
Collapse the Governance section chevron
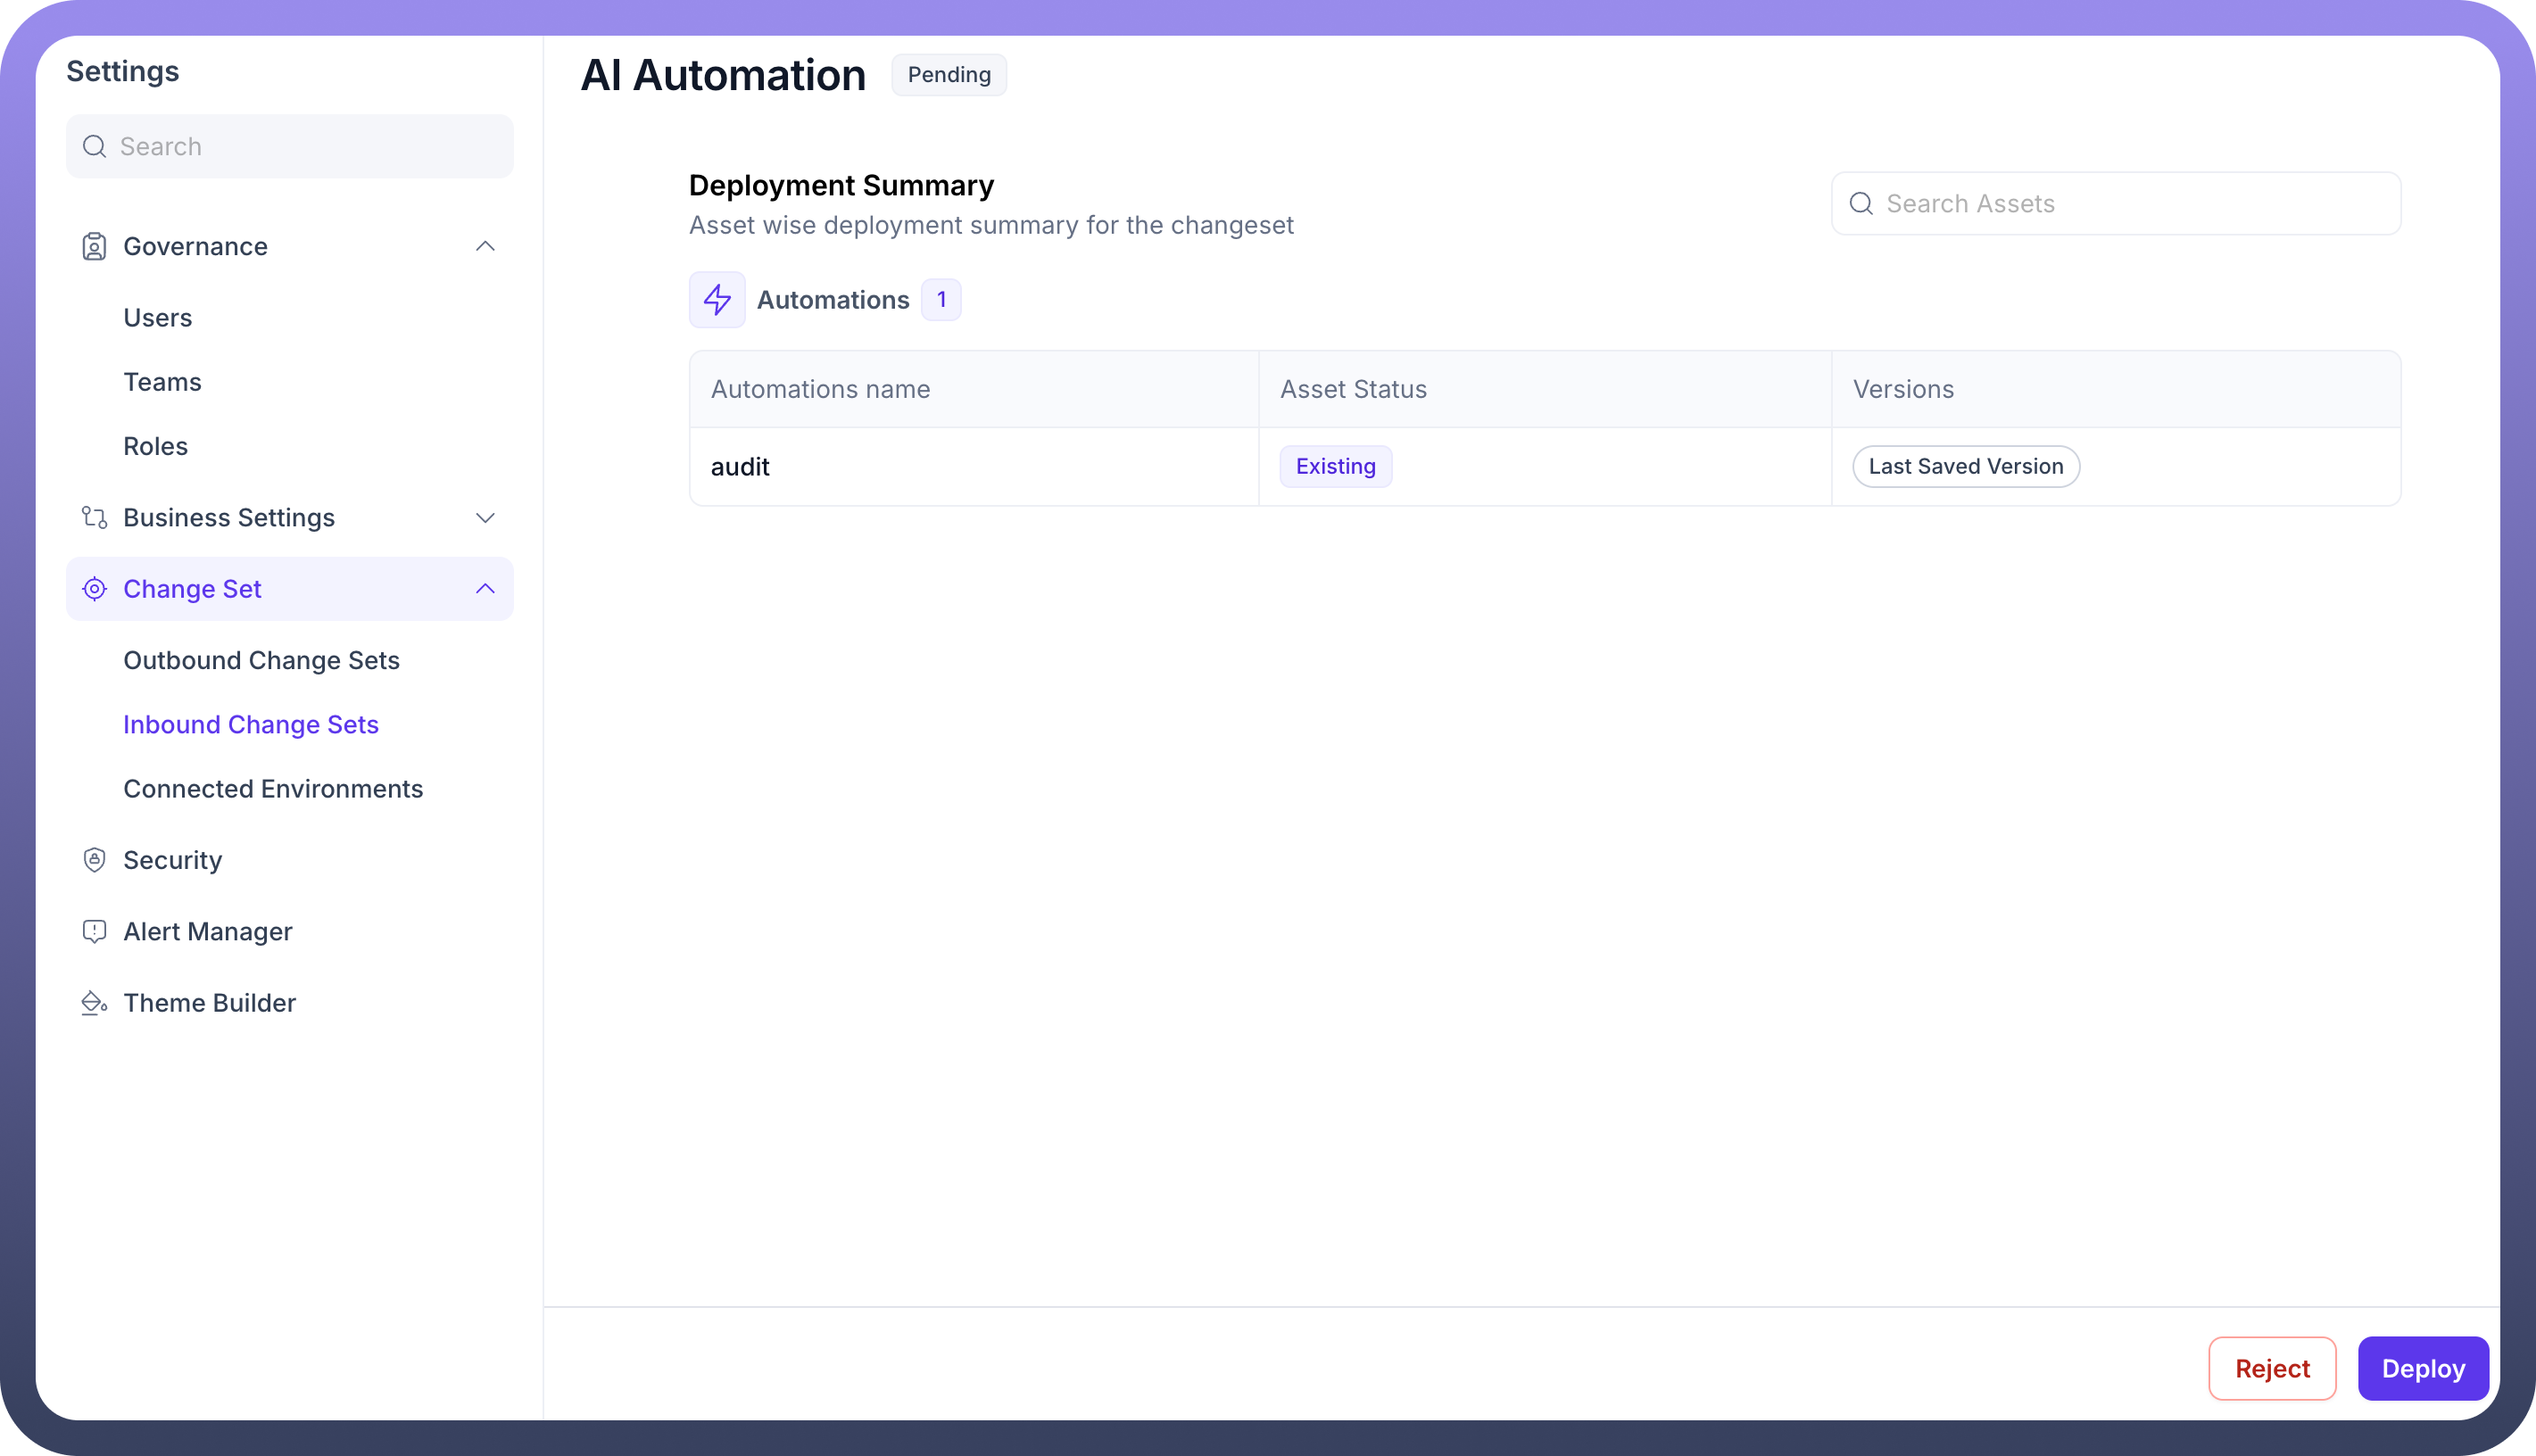485,247
